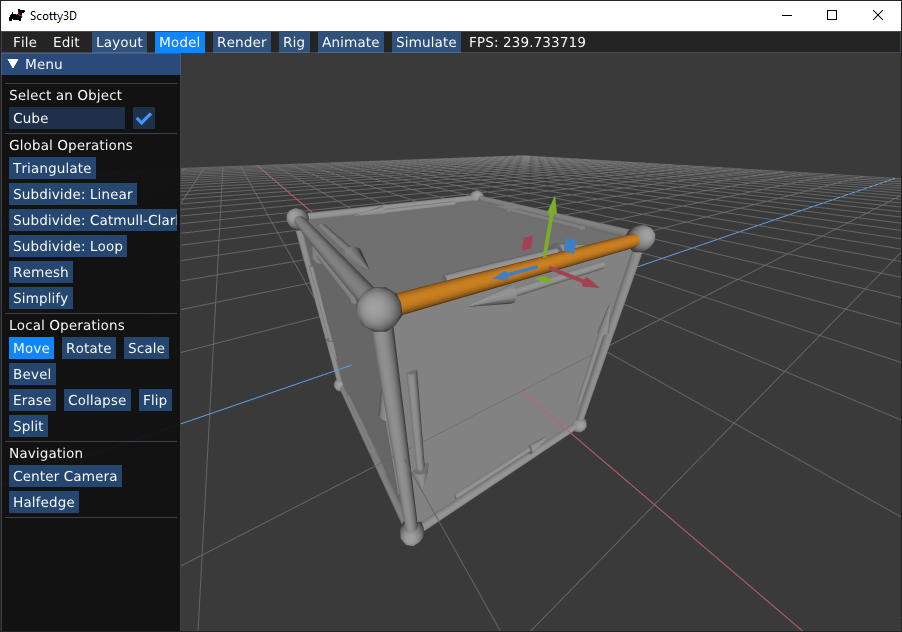The height and width of the screenshot is (632, 902).
Task: Switch to the Render mode tab
Action: [241, 42]
